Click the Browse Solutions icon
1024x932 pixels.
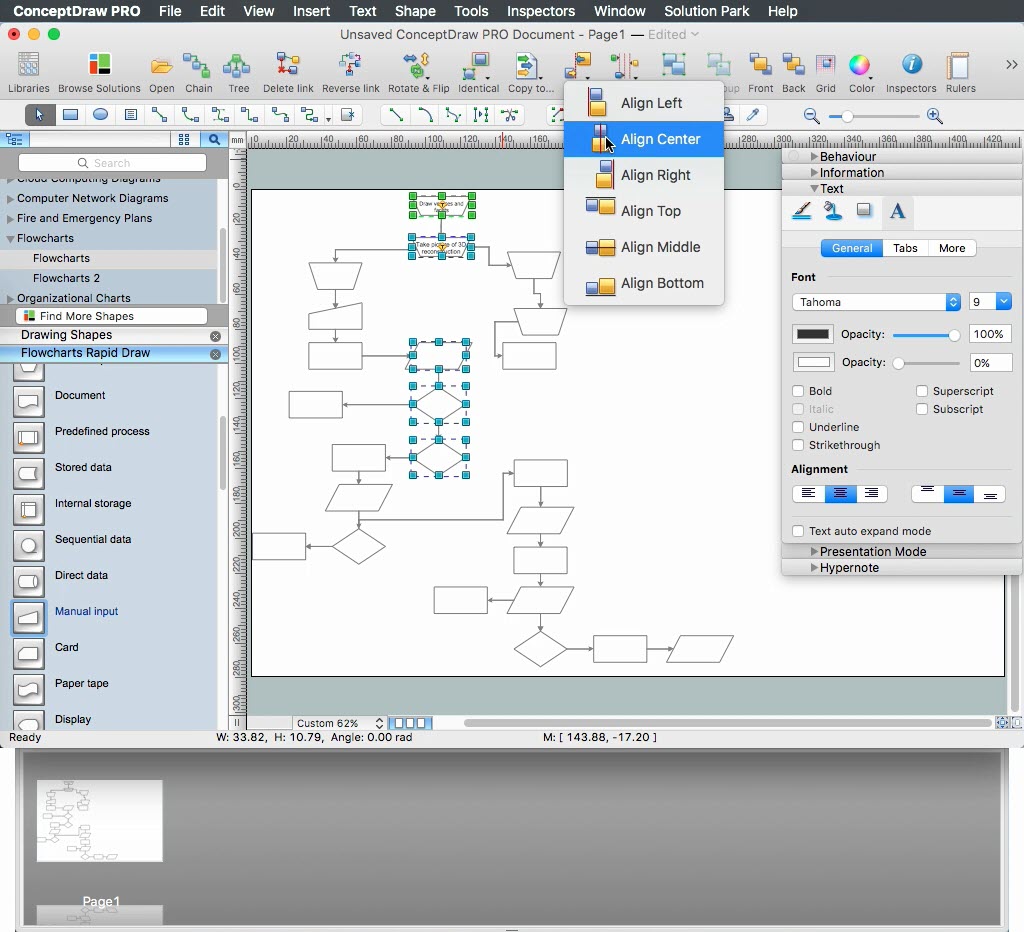[x=99, y=67]
